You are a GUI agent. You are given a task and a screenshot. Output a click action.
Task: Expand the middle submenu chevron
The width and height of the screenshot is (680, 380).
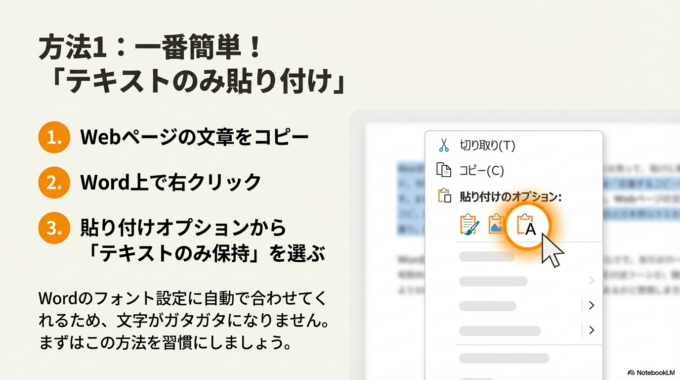pos(592,305)
